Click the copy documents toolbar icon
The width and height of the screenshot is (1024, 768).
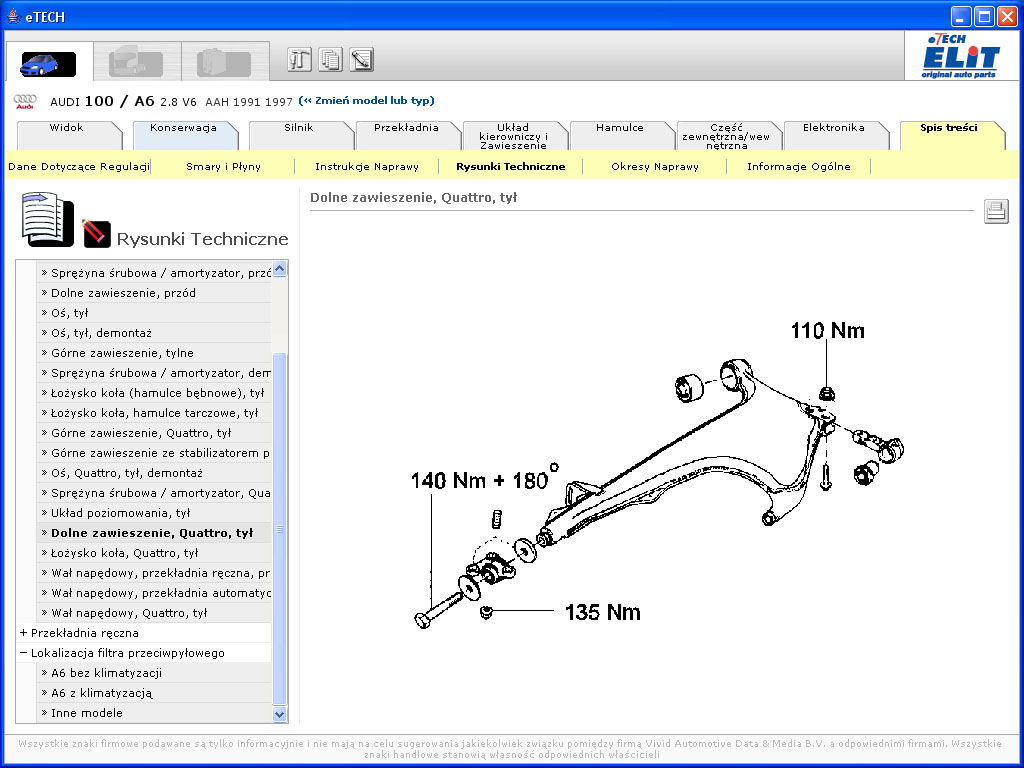(x=330, y=59)
